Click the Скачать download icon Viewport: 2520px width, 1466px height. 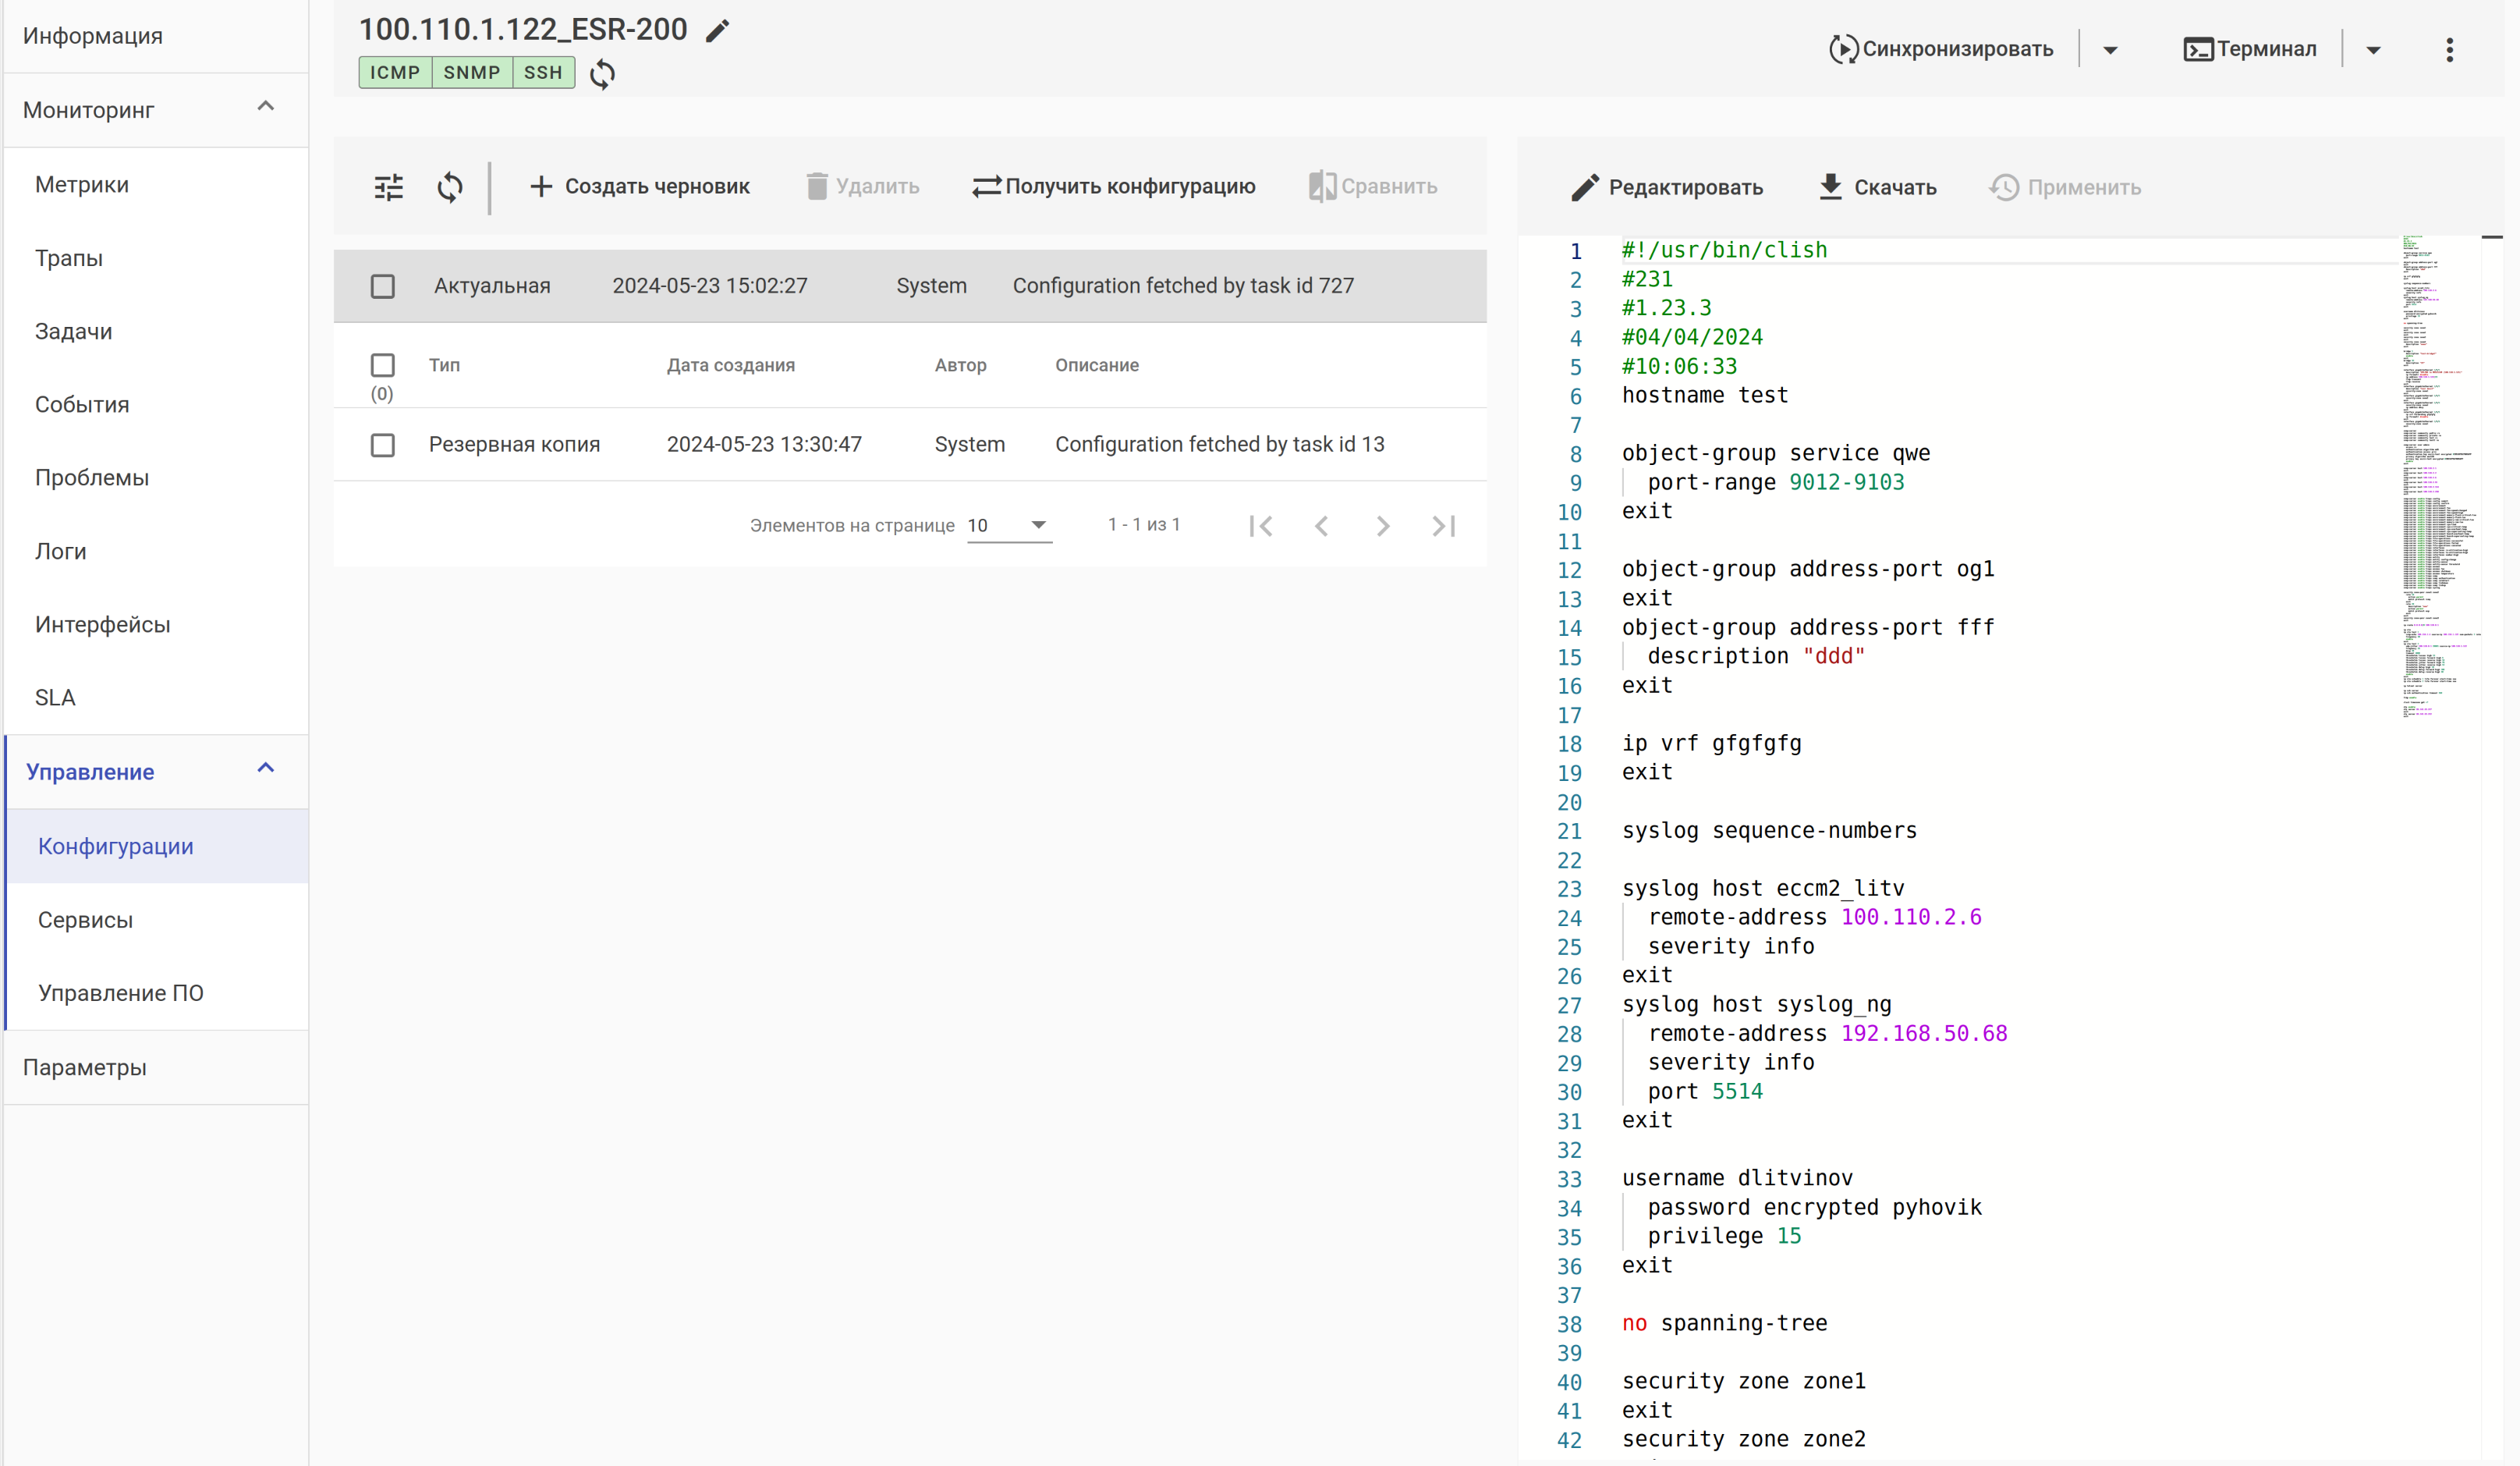(1830, 187)
